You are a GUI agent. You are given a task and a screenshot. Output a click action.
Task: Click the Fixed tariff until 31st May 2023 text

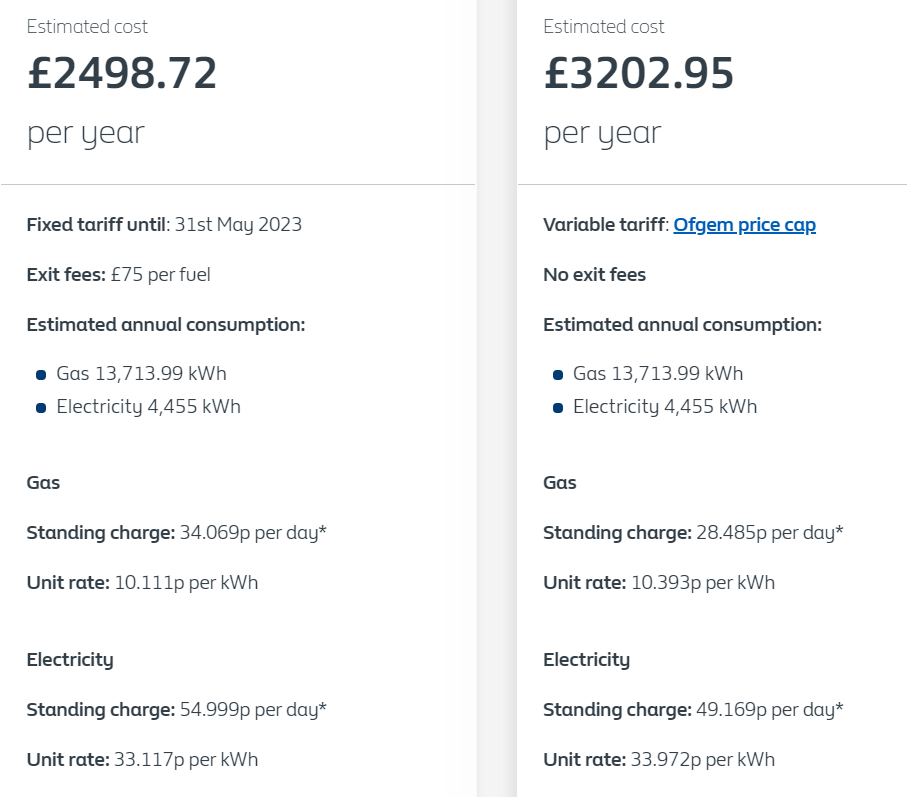pos(164,225)
